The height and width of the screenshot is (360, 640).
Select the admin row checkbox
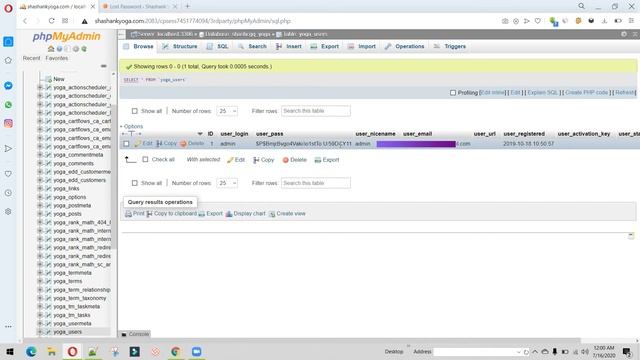126,144
